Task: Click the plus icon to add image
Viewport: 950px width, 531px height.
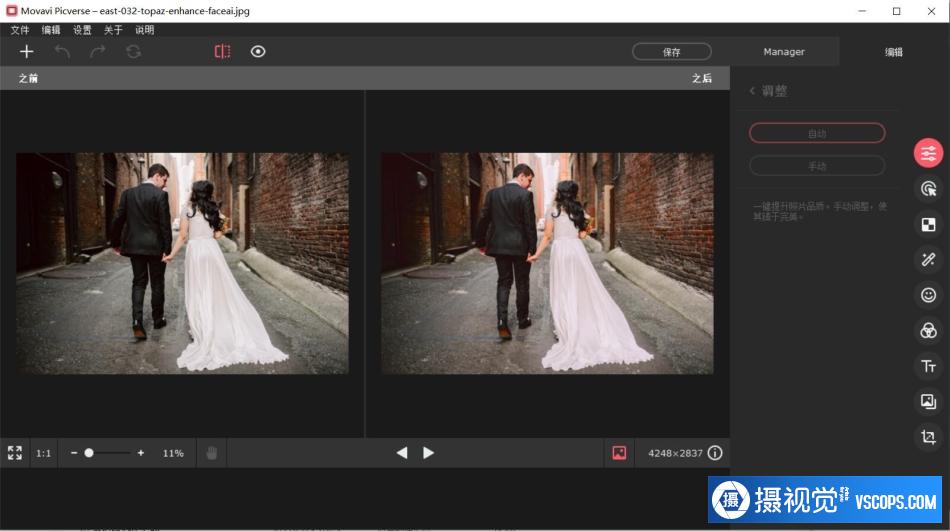Action: coord(26,52)
